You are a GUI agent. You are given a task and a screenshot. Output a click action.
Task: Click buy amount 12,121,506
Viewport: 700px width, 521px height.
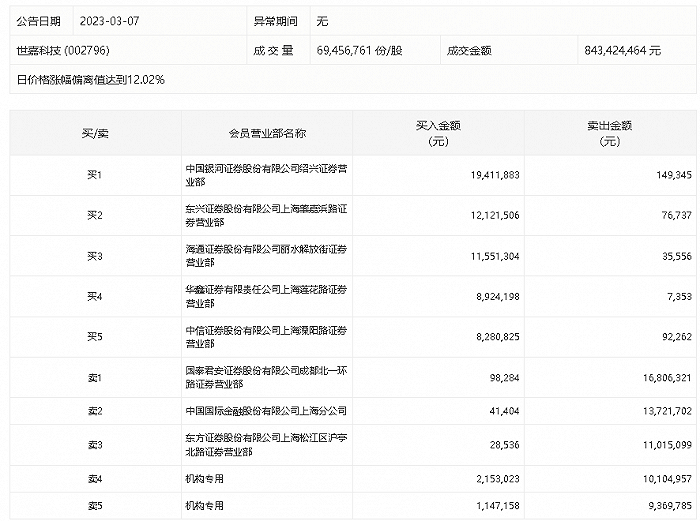tap(495, 215)
